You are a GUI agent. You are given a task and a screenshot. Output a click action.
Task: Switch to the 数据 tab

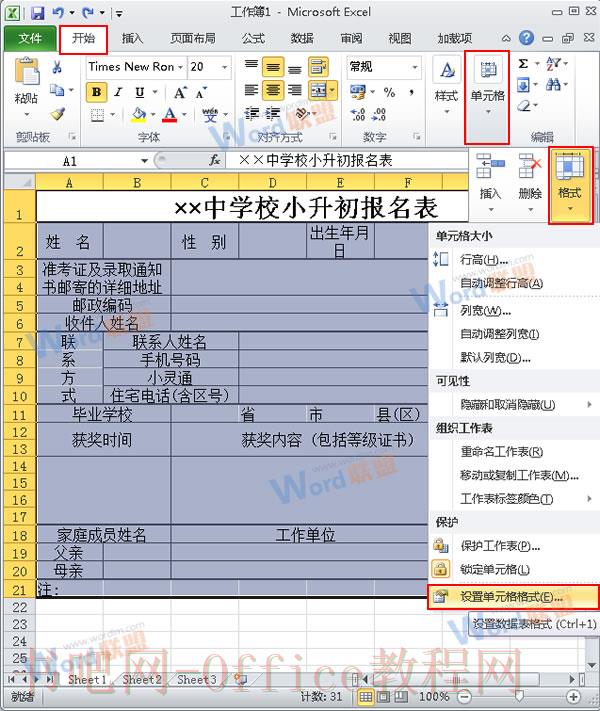coord(302,39)
